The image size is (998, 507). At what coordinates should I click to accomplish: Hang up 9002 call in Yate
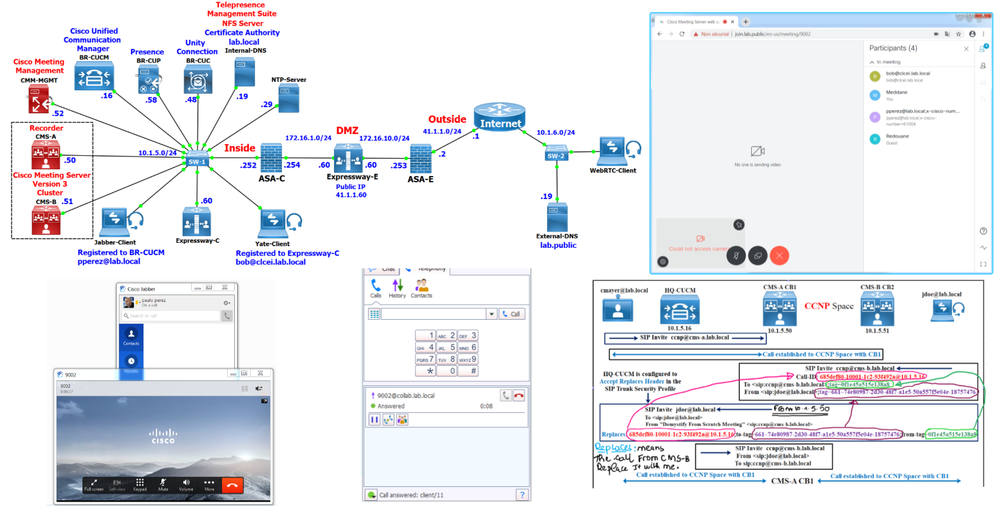pyautogui.click(x=519, y=396)
